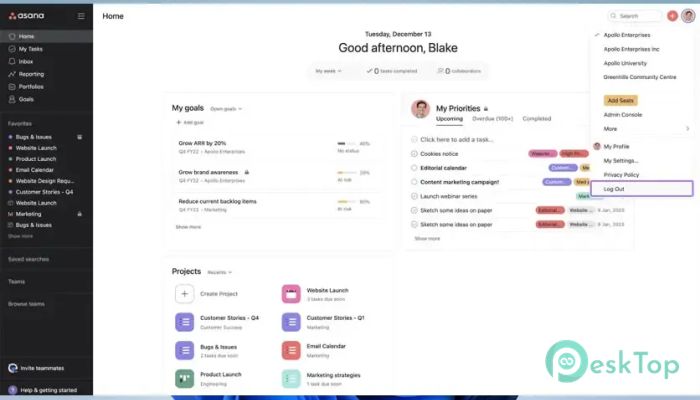The height and width of the screenshot is (400, 700).
Task: Click the Reporting chart icon
Action: click(12, 74)
